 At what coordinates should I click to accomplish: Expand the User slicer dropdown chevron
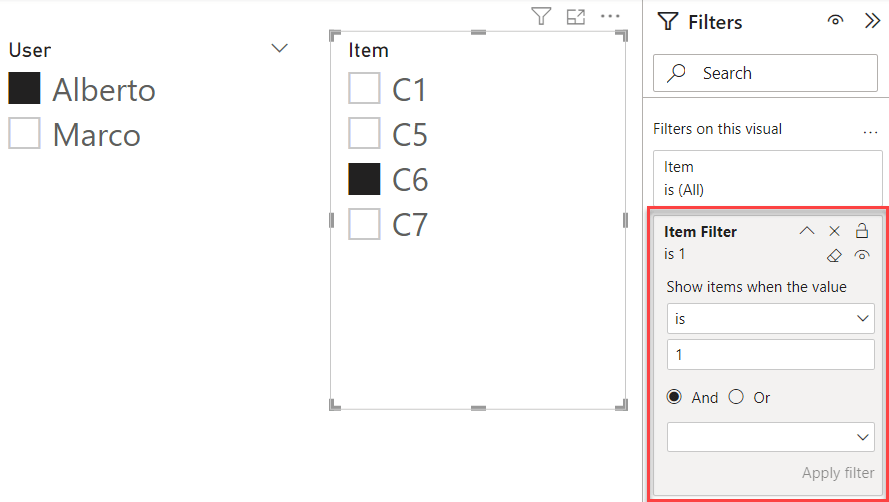tap(280, 48)
